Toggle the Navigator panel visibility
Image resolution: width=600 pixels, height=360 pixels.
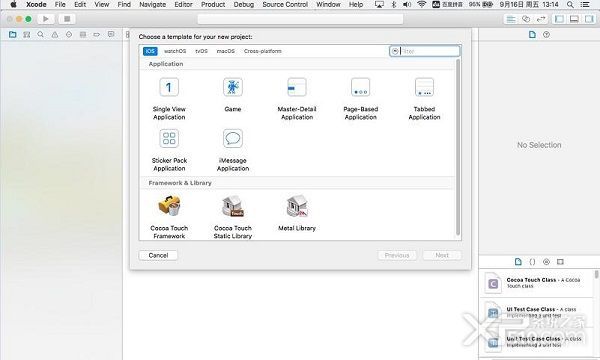click(x=559, y=19)
